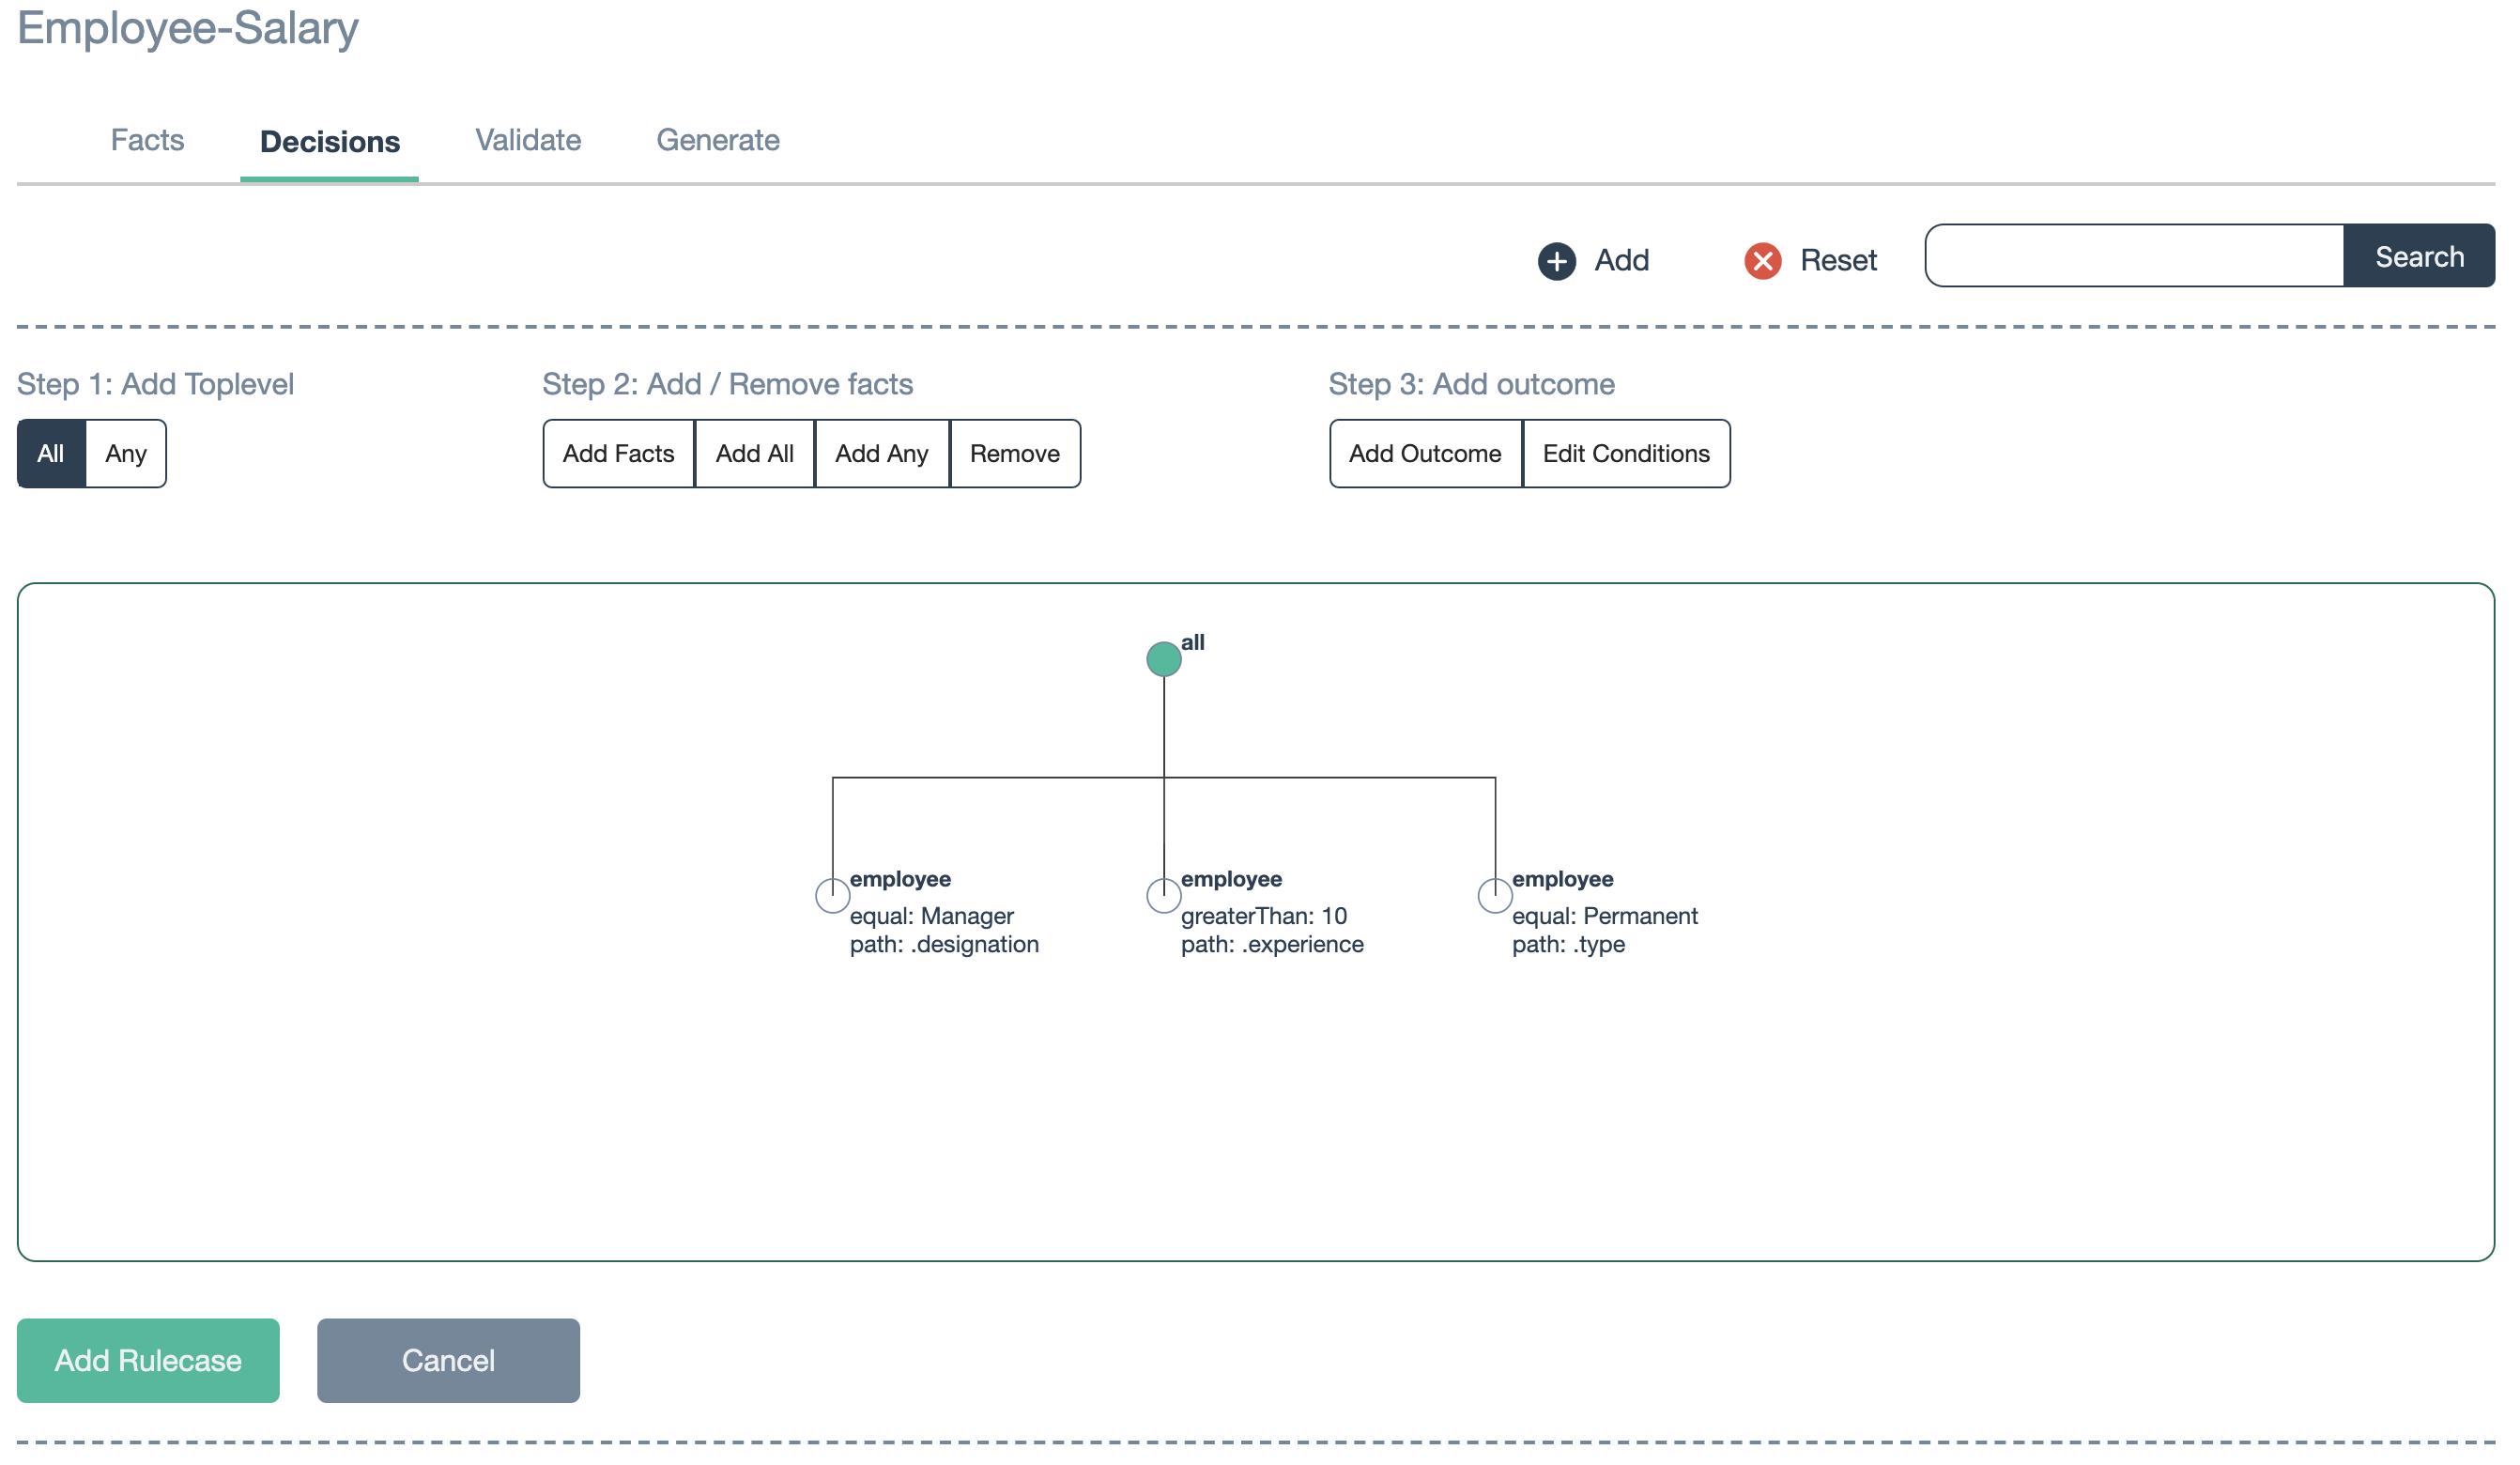Click the Add Facts icon button
The image size is (2520, 1465).
(x=619, y=454)
